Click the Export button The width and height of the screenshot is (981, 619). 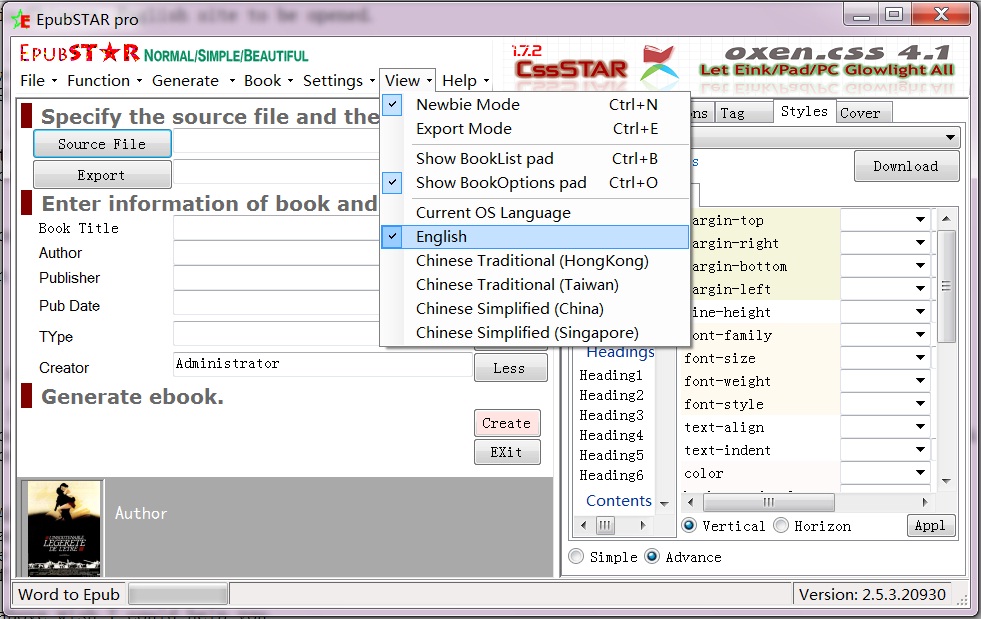[x=102, y=175]
